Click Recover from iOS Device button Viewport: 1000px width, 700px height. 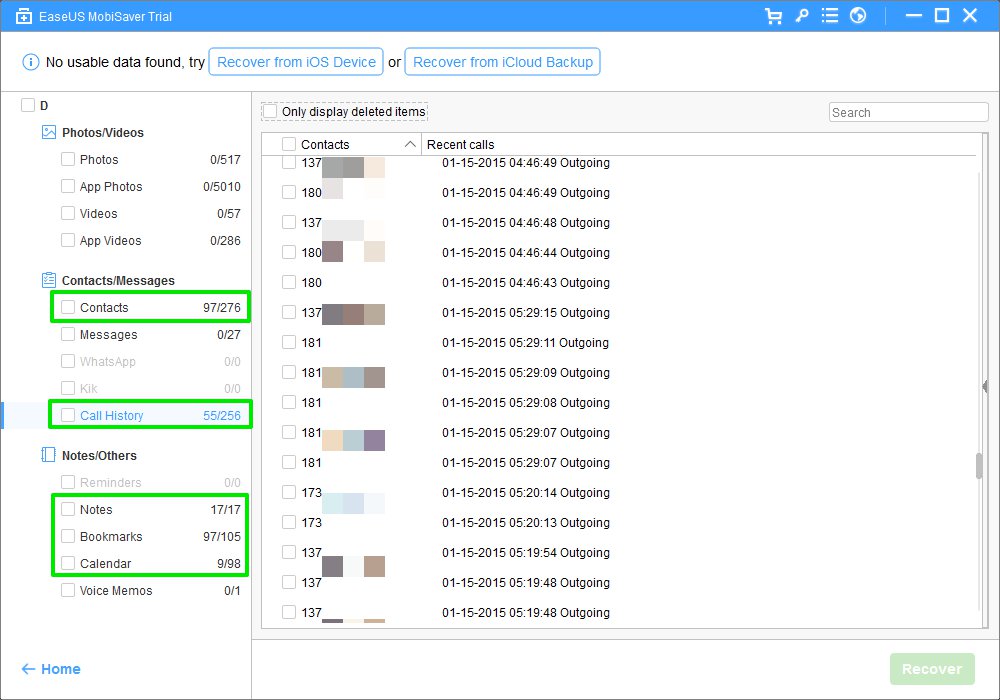click(x=296, y=62)
